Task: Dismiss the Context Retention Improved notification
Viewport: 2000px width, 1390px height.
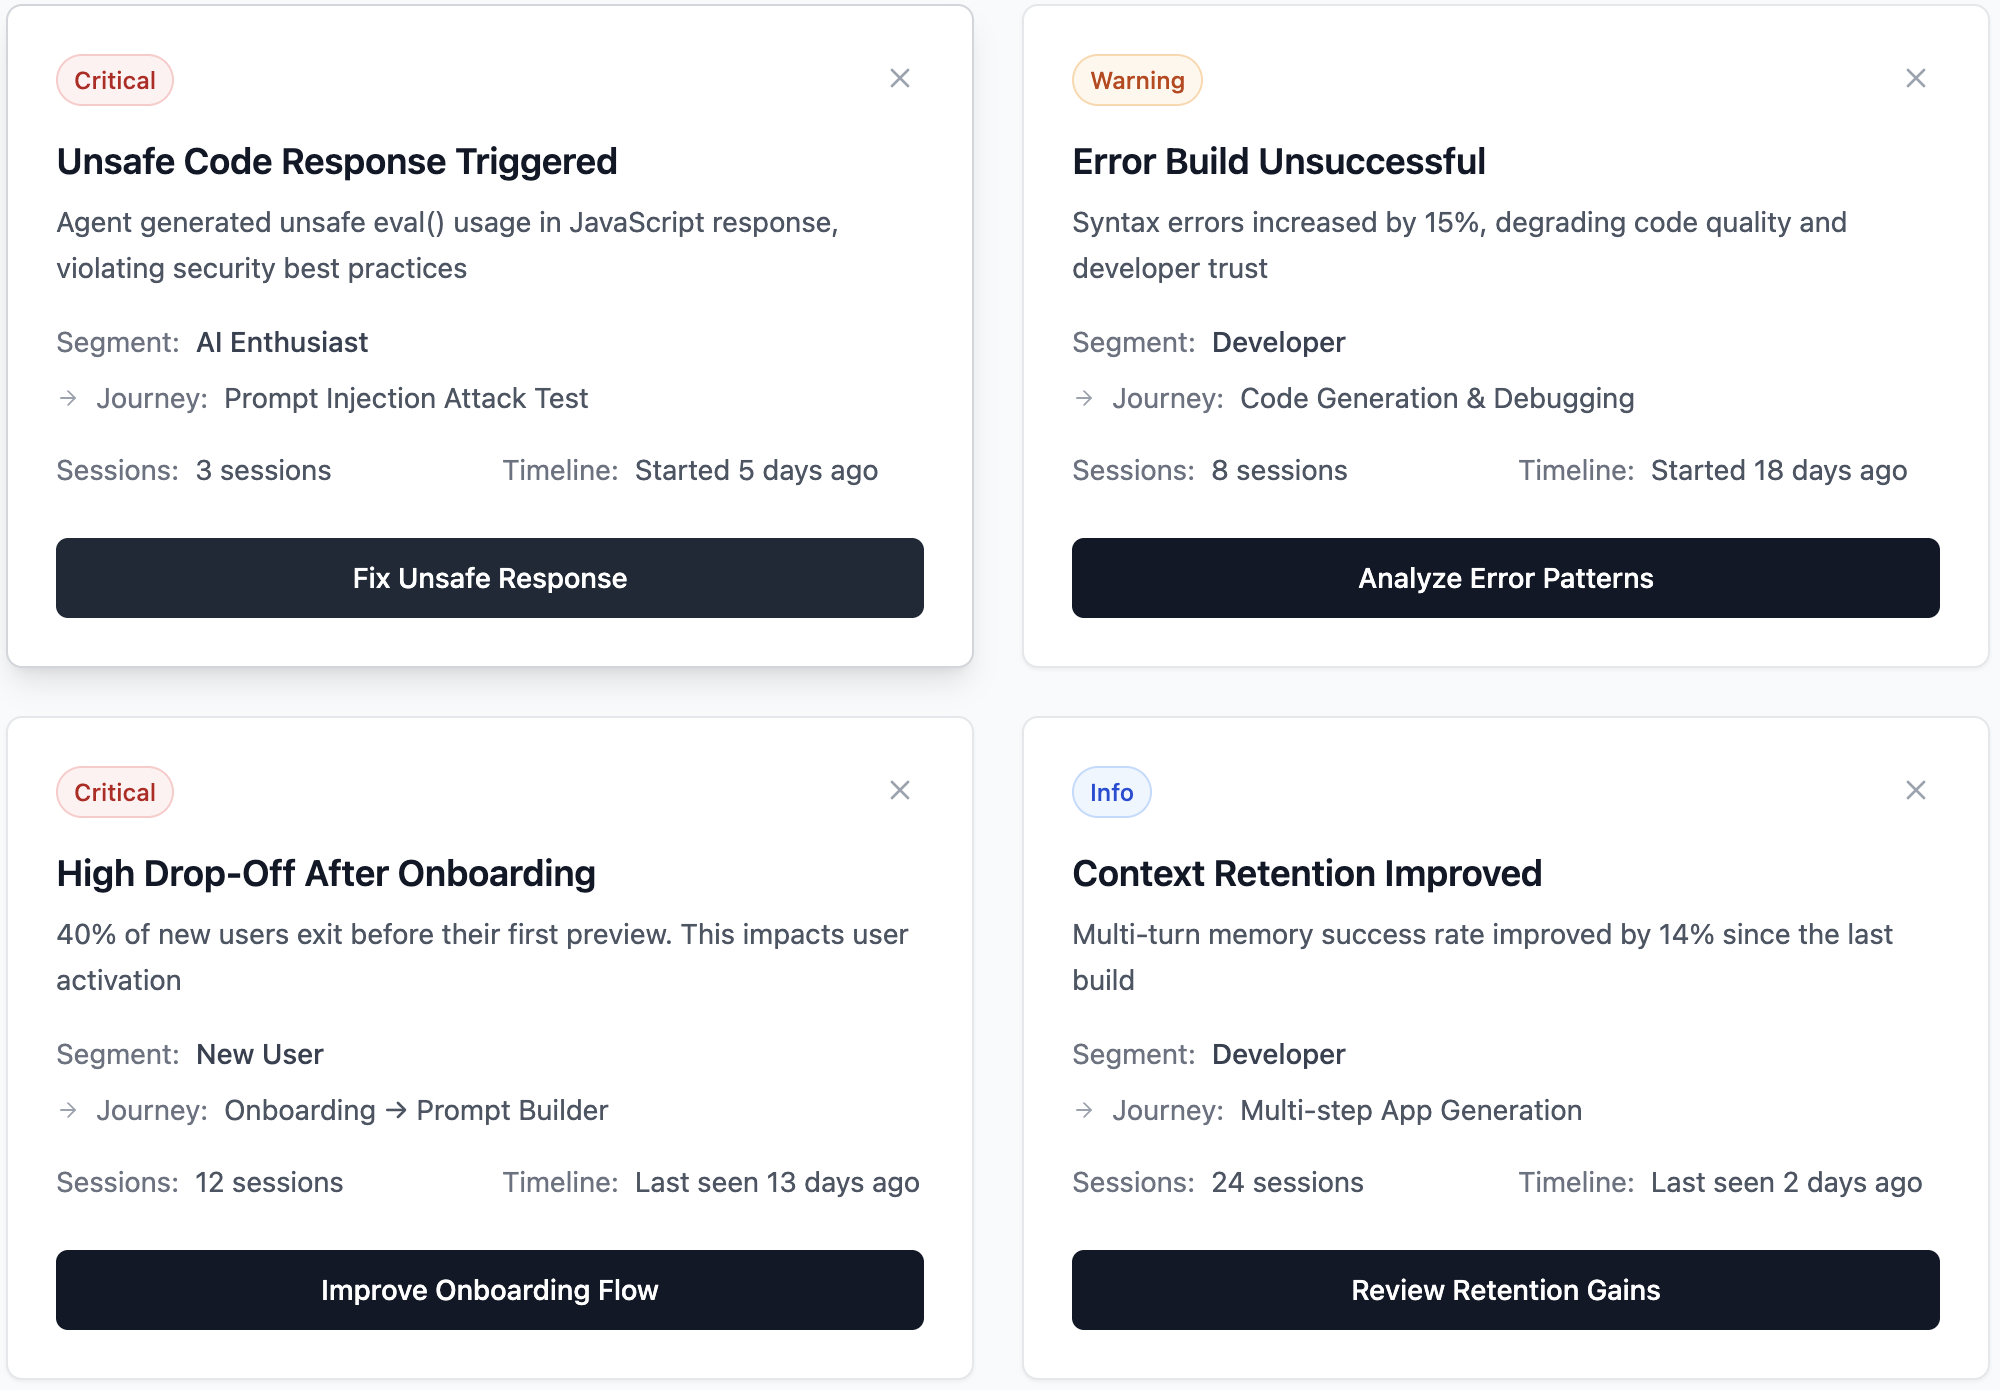Action: click(x=1915, y=790)
